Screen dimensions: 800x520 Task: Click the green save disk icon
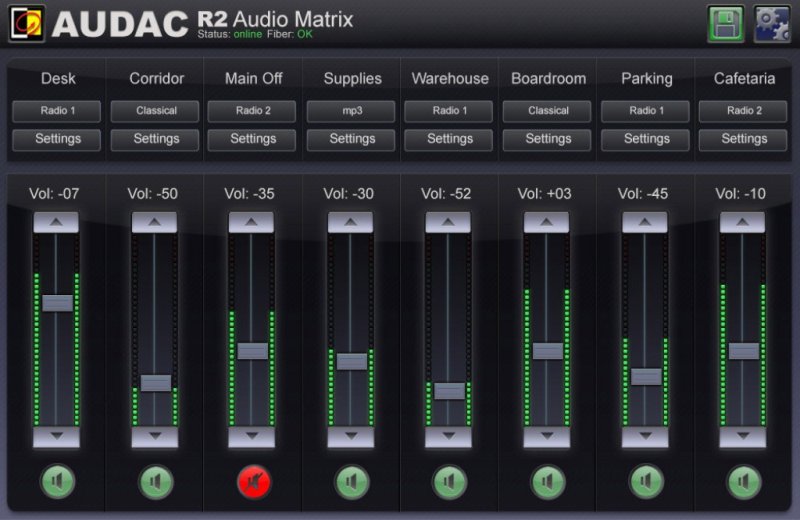[725, 23]
